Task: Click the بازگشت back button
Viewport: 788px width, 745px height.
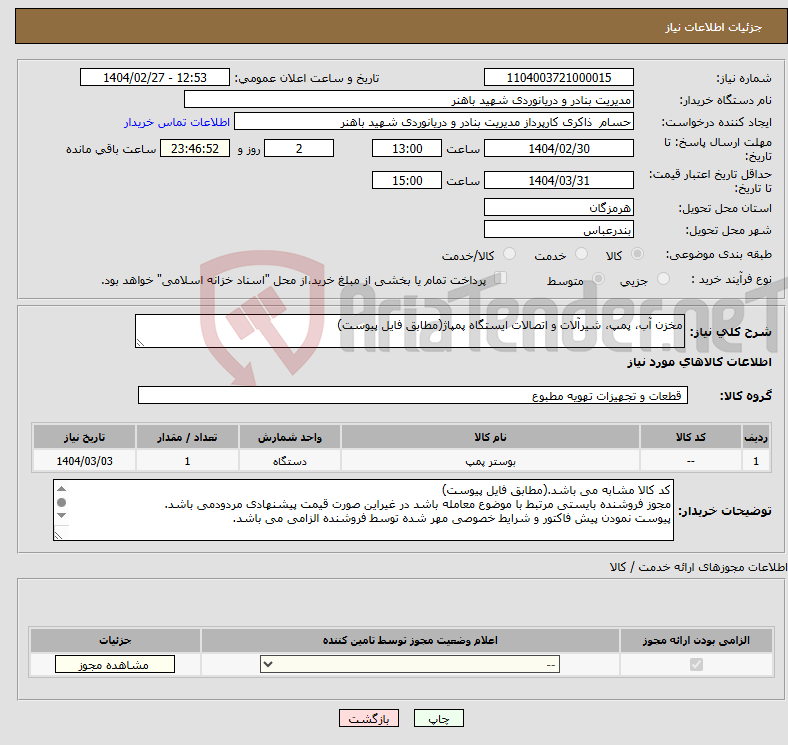Action: click(x=369, y=718)
